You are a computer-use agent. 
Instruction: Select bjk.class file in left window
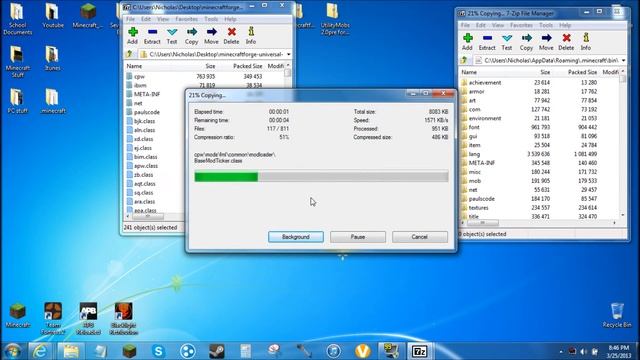[x=144, y=121]
